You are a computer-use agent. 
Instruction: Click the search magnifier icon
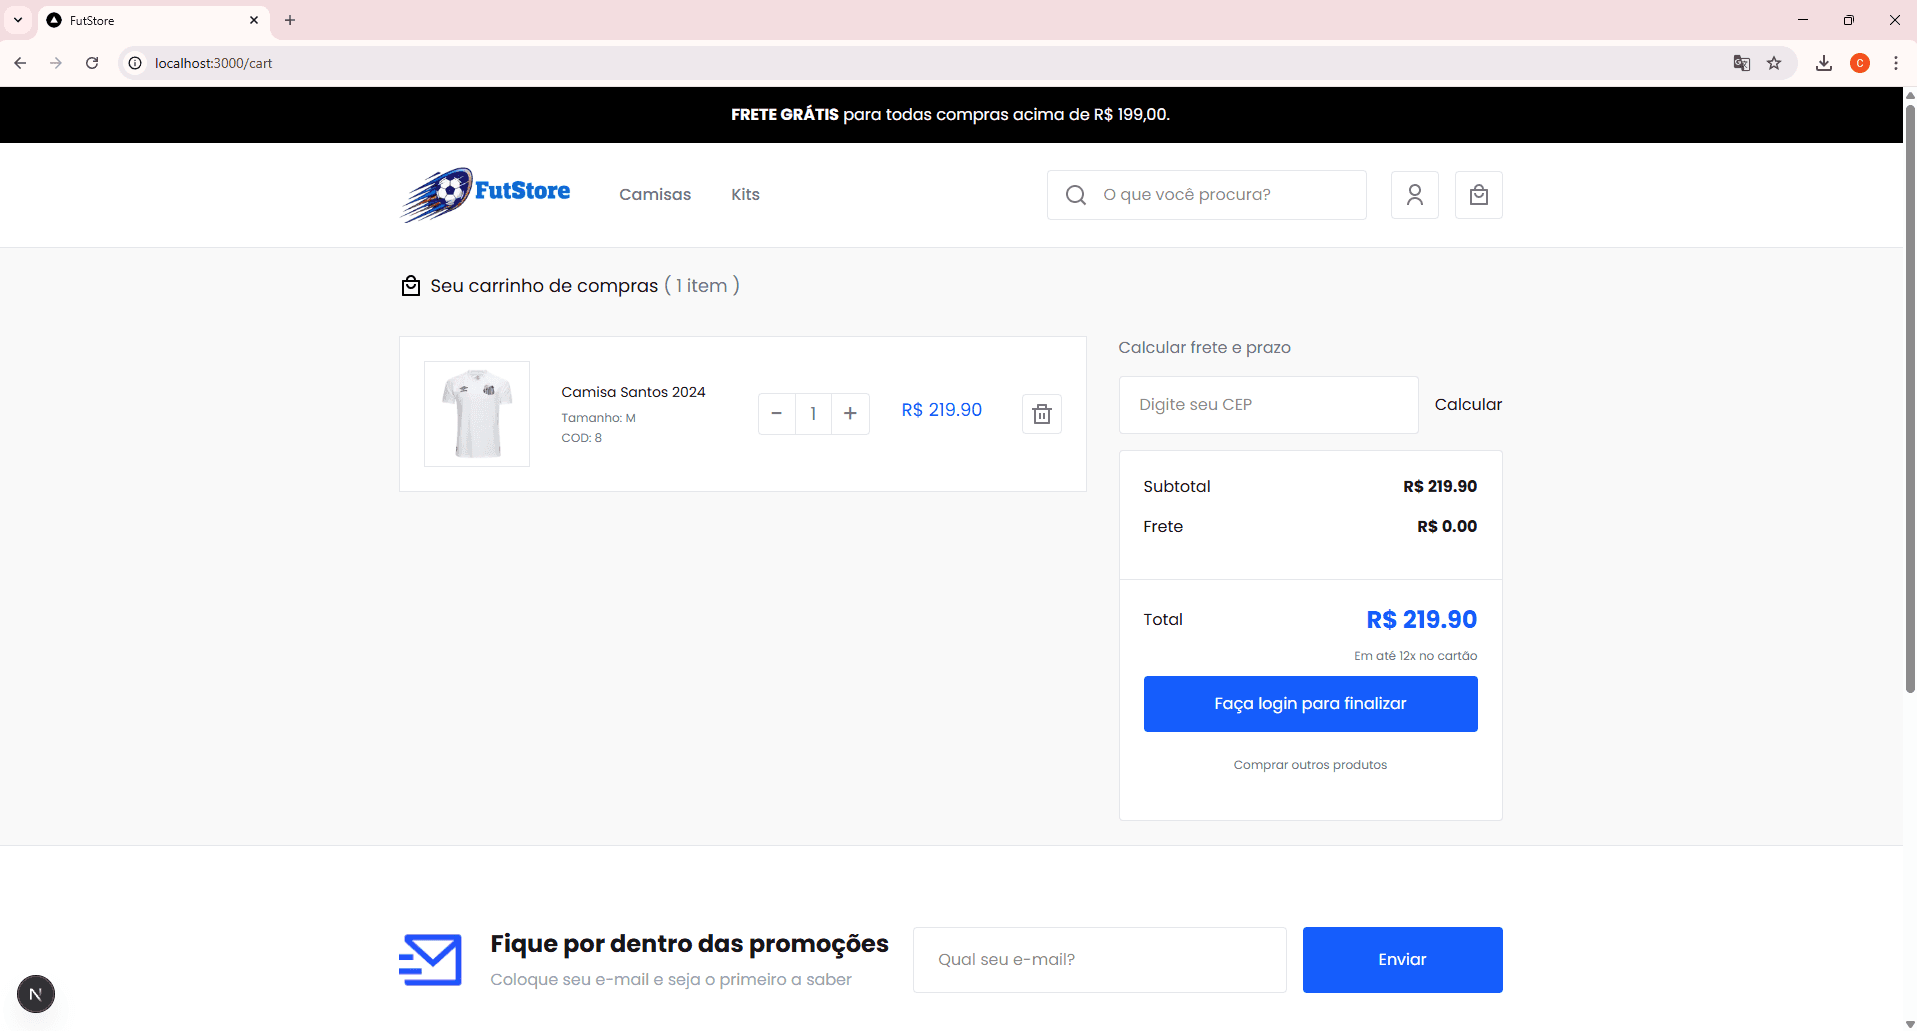click(1075, 194)
